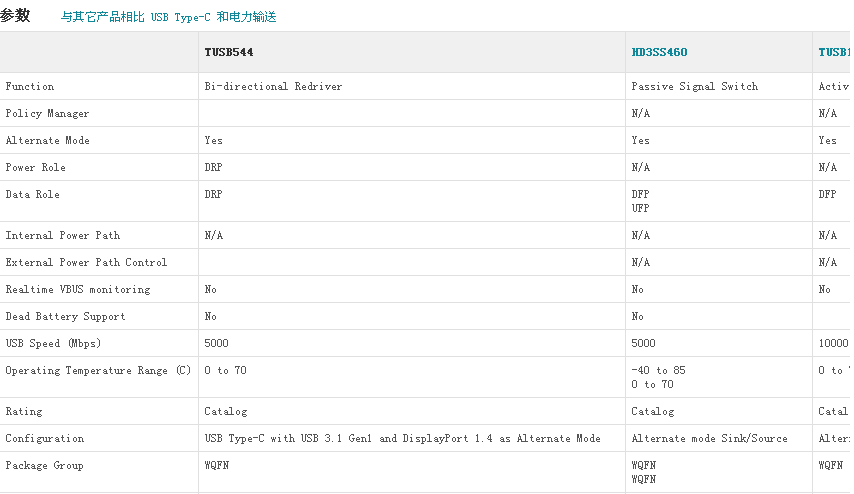Click the Package Group row label
Image resolution: width=854 pixels, height=494 pixels.
tap(44, 466)
